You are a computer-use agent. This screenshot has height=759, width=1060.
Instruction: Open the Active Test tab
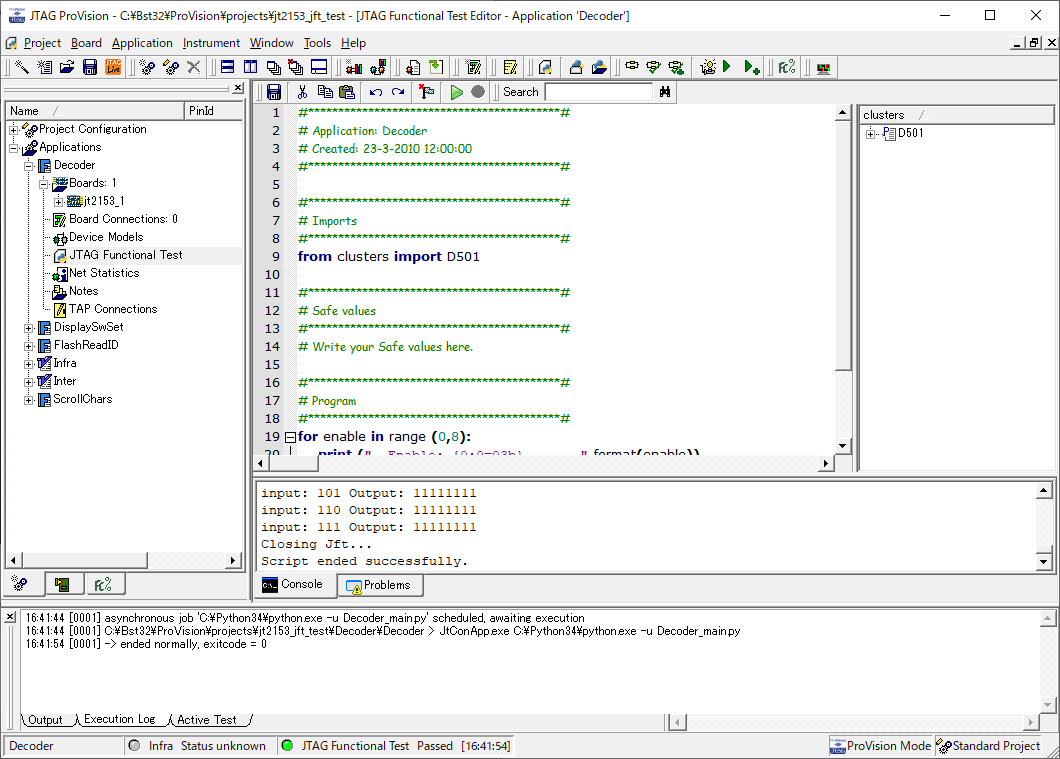pyautogui.click(x=207, y=720)
